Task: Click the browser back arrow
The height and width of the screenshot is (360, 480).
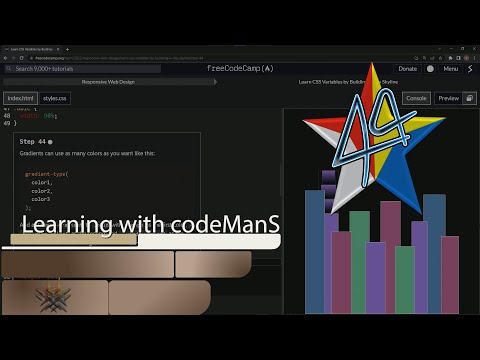Action: point(5,58)
